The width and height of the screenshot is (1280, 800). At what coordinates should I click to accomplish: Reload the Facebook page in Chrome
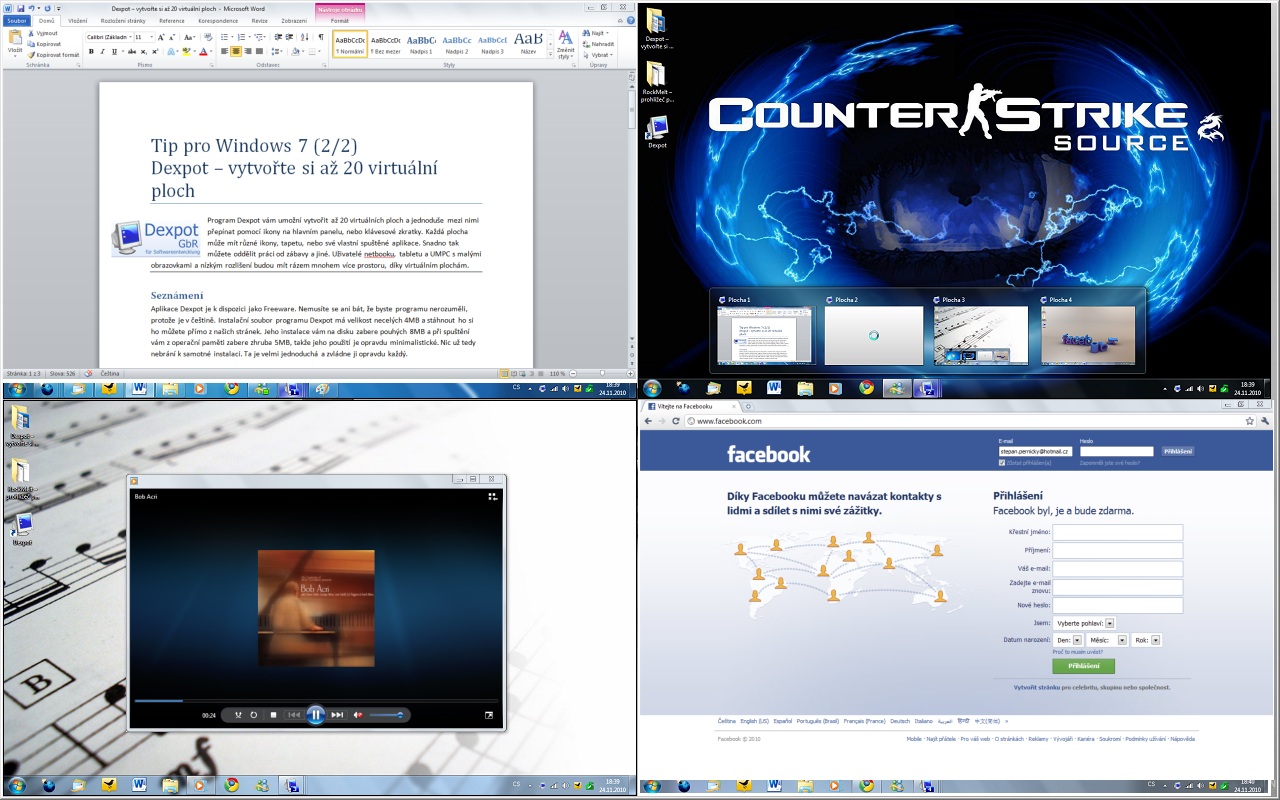coord(677,421)
